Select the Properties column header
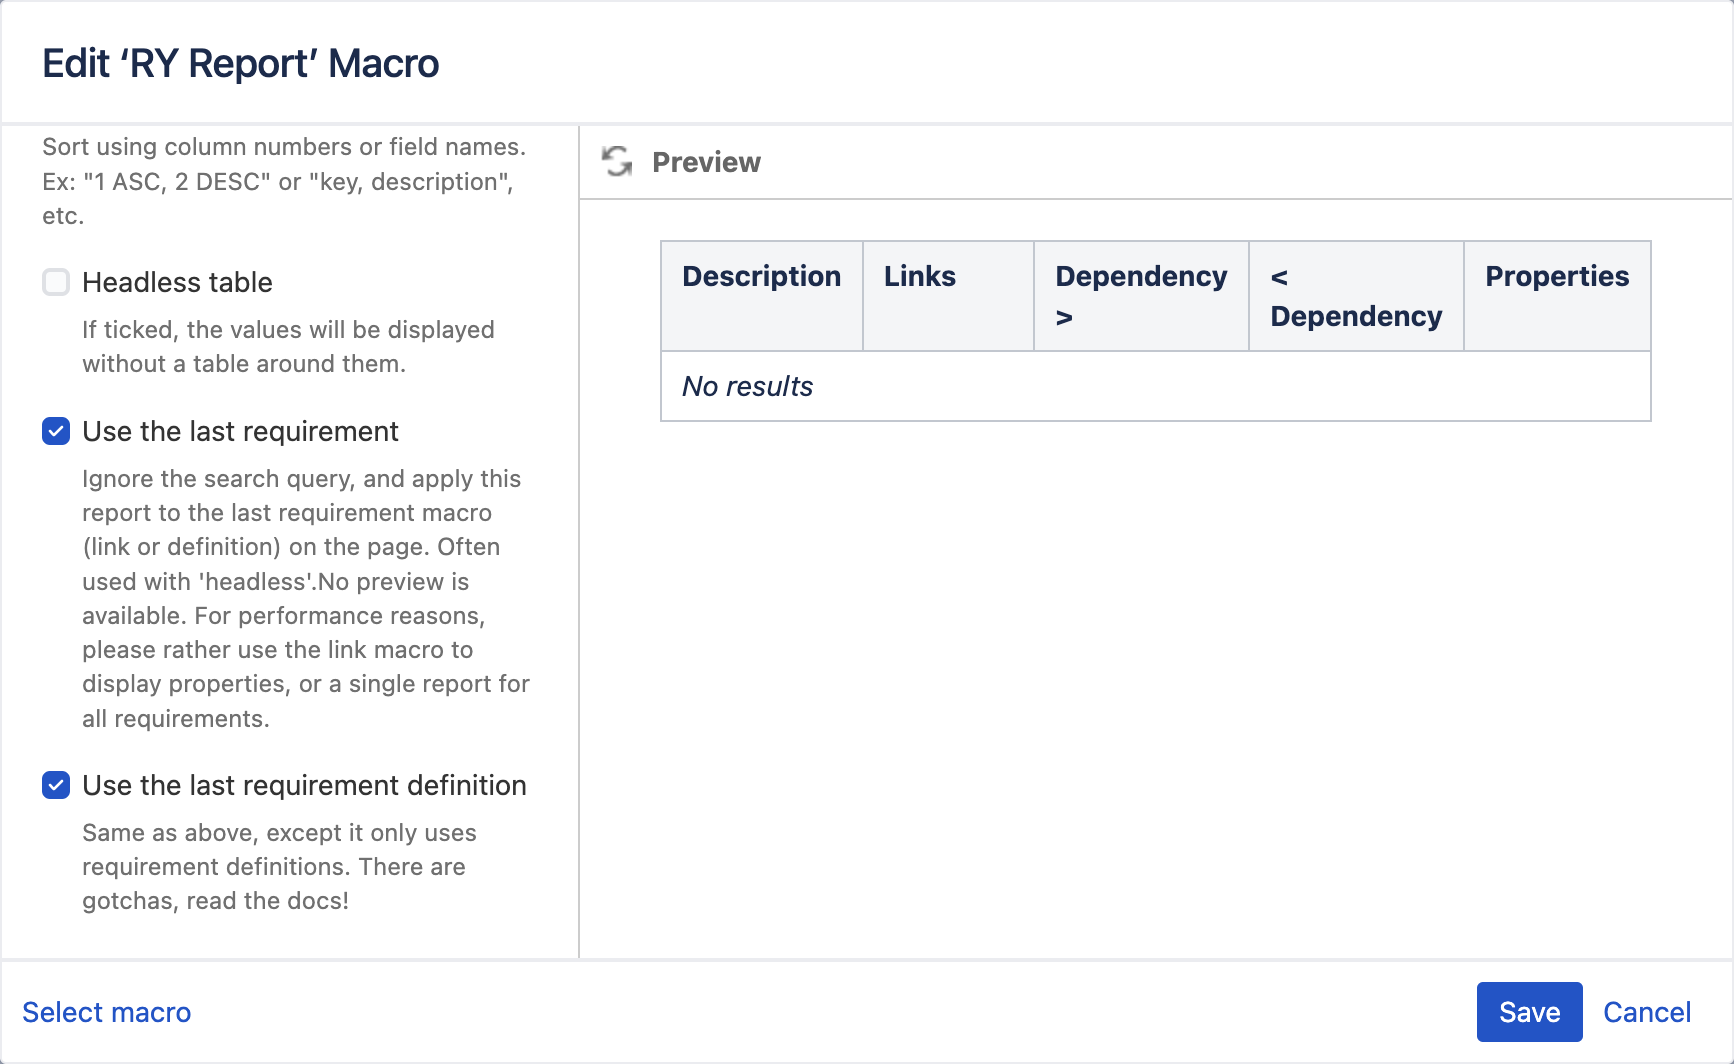 [x=1556, y=277]
